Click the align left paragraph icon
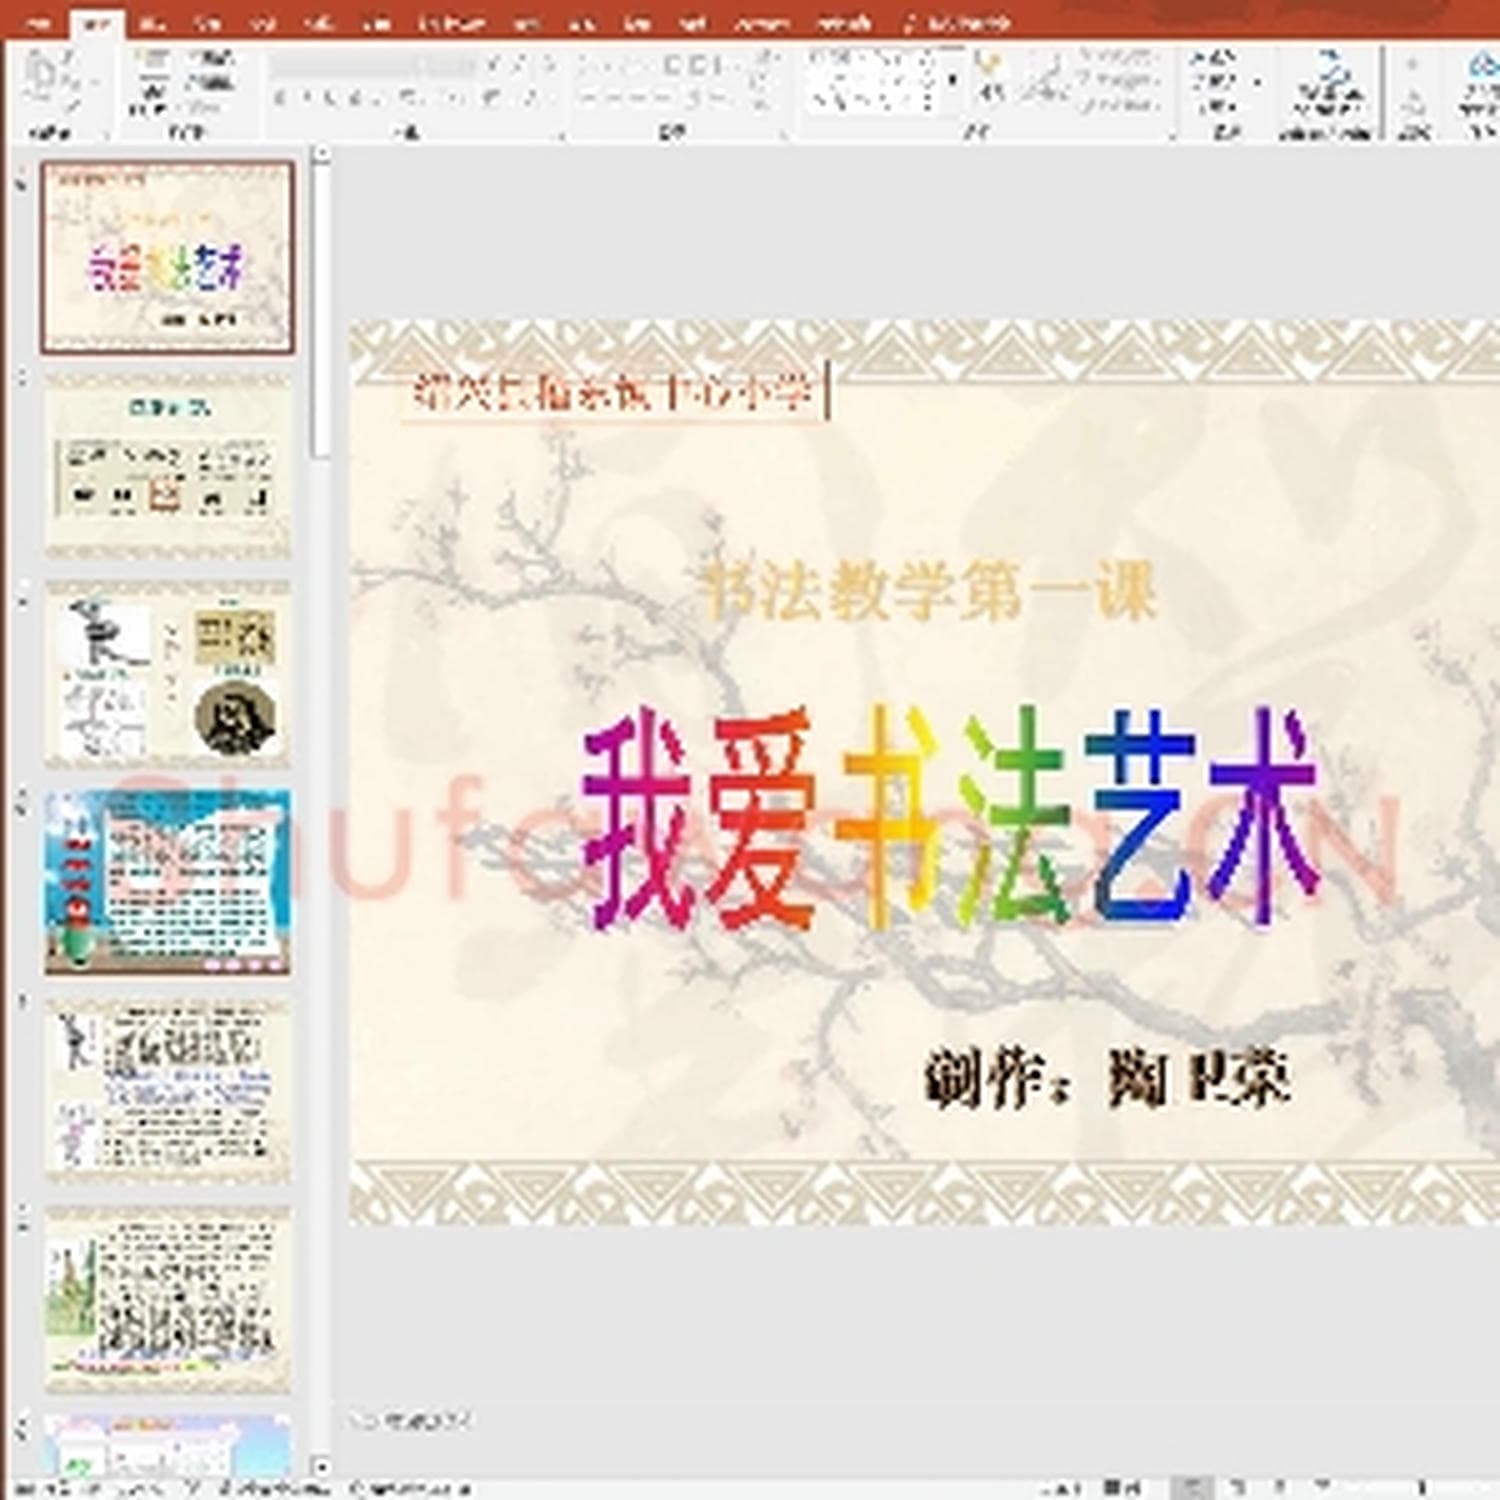1500x1500 pixels. [589, 98]
